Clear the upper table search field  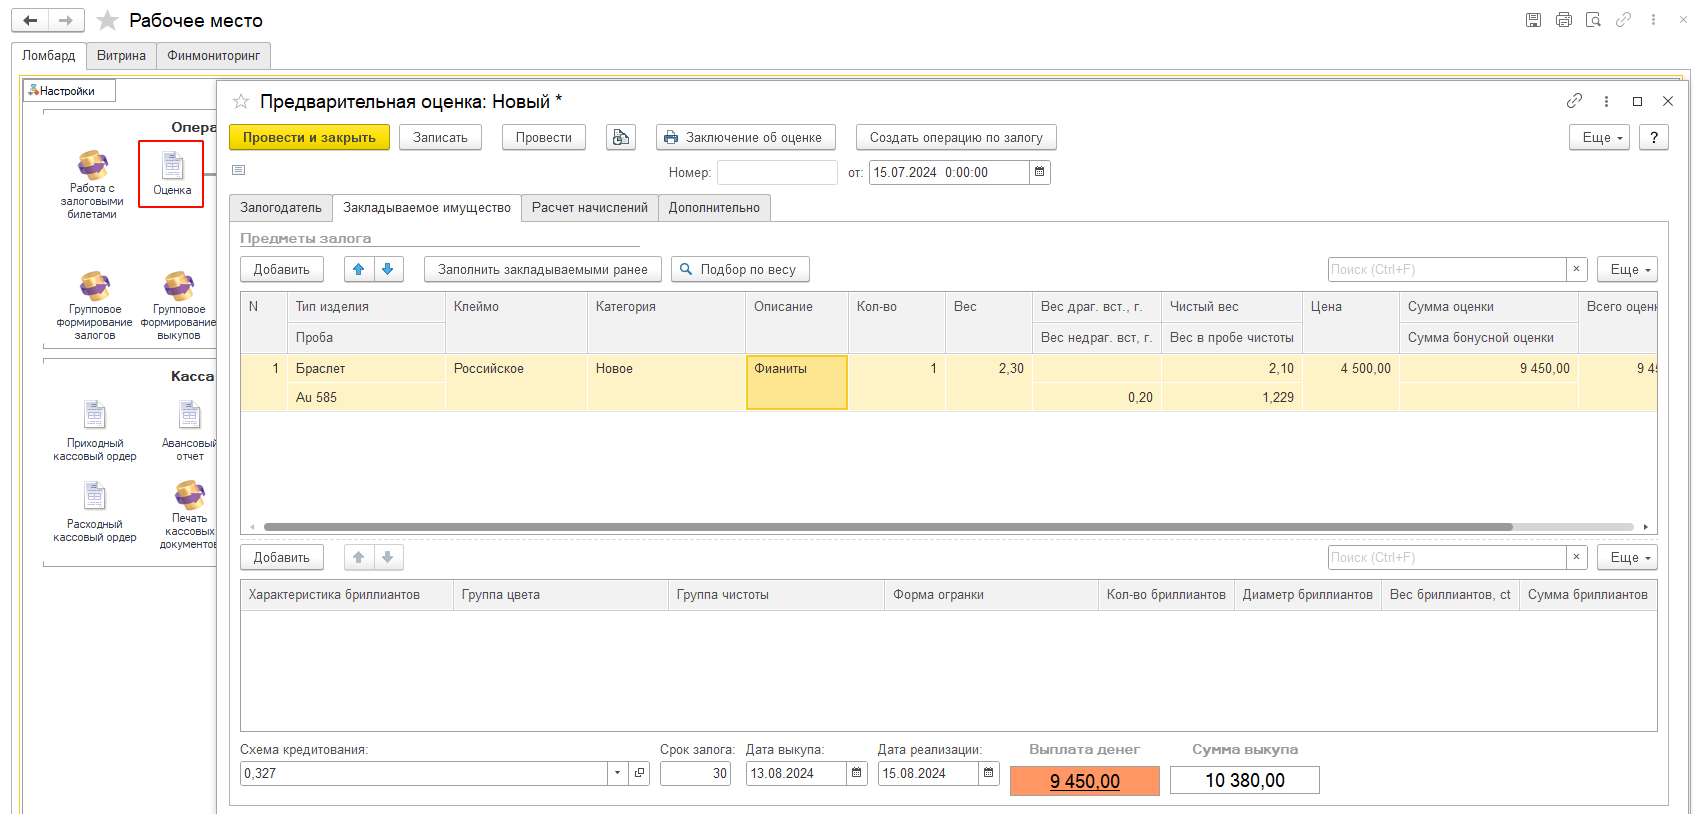point(1577,269)
